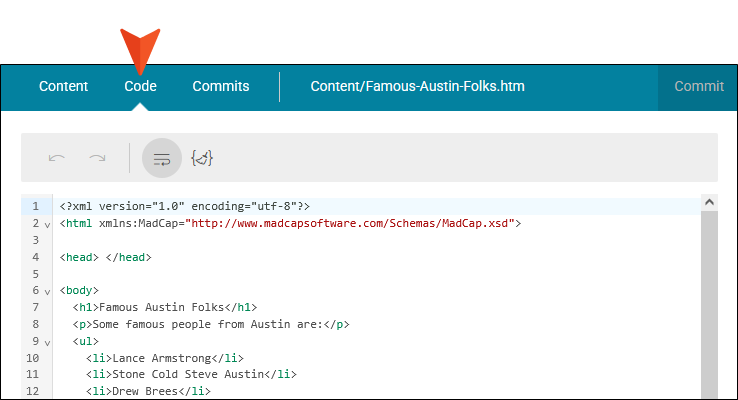Click the Content/Famous-Austin-Folks.htm file path

coord(417,86)
